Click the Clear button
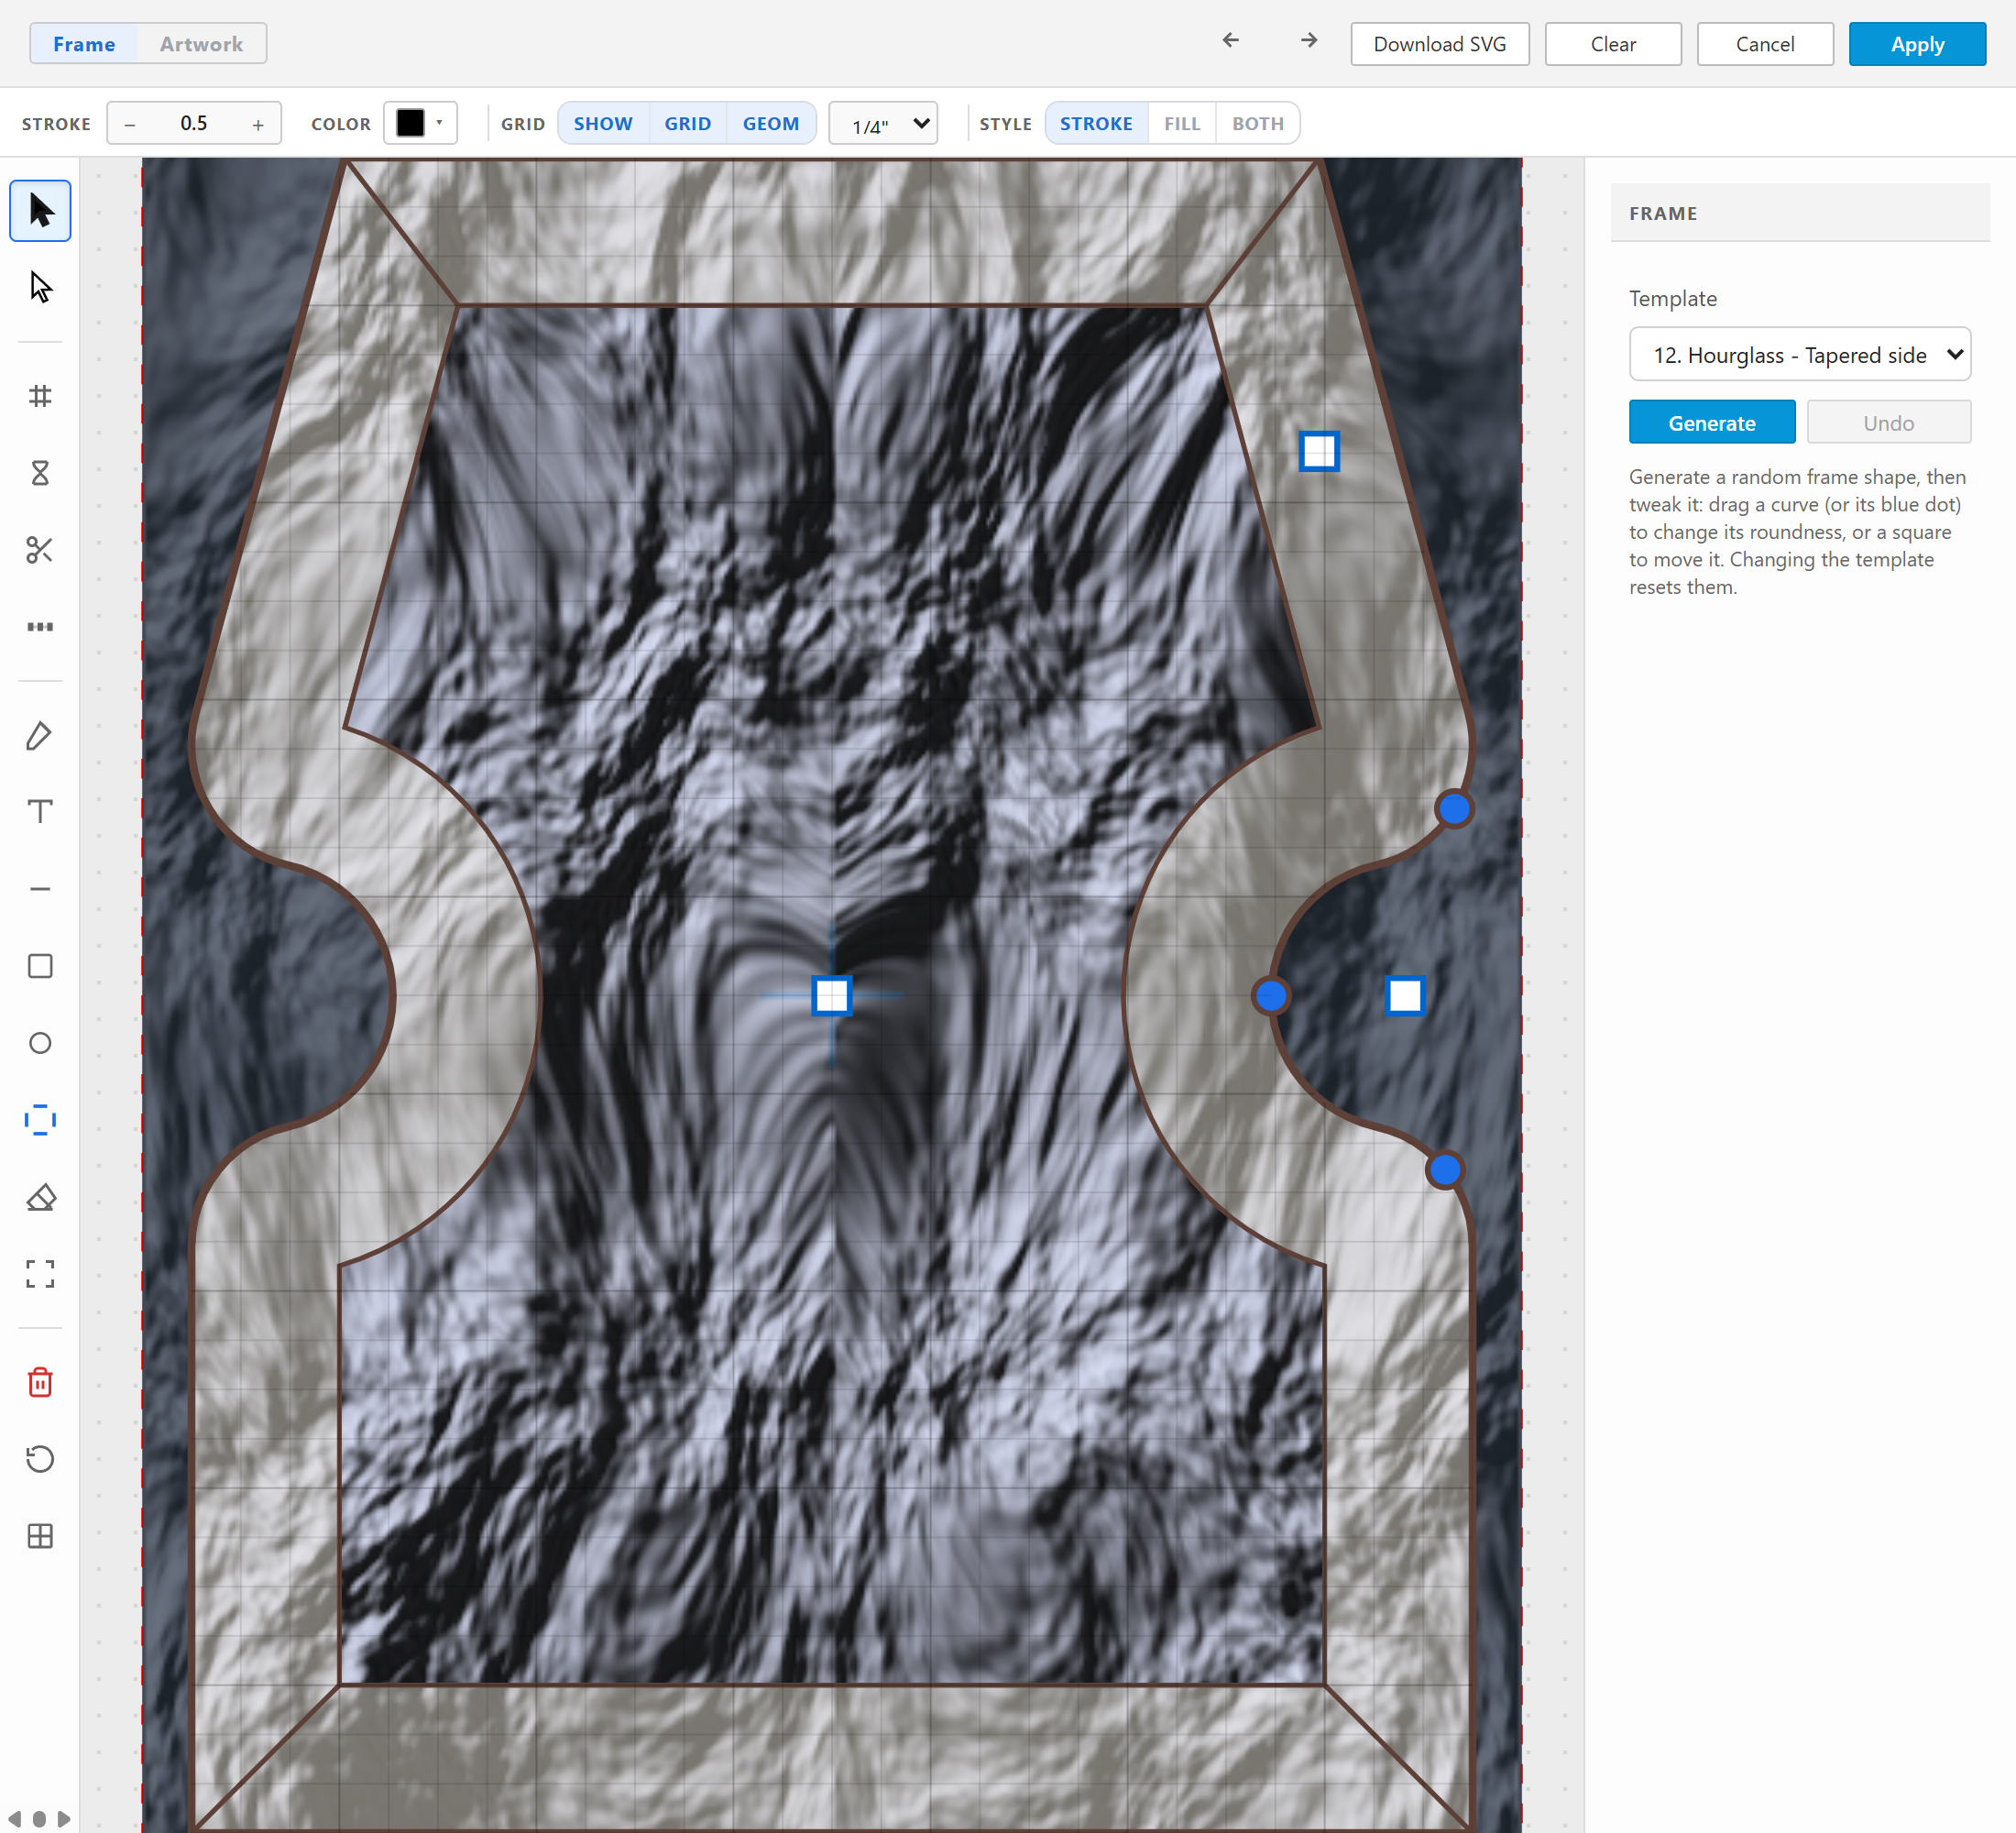The width and height of the screenshot is (2016, 1833). coord(1613,44)
